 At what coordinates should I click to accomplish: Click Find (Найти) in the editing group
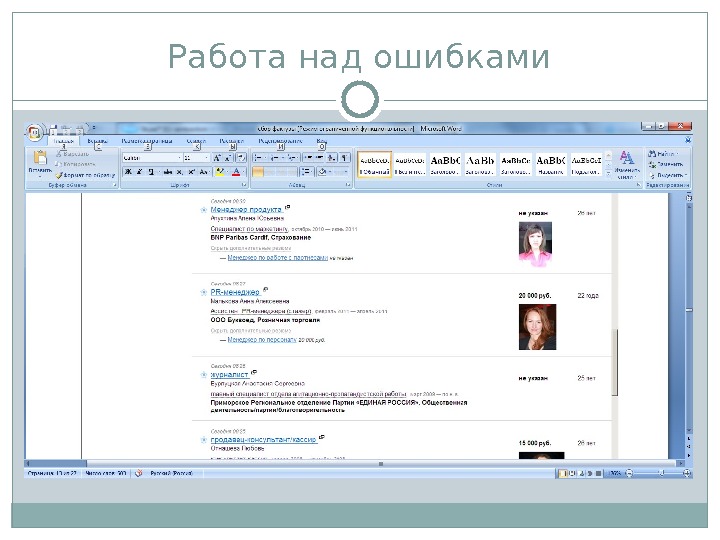click(663, 153)
